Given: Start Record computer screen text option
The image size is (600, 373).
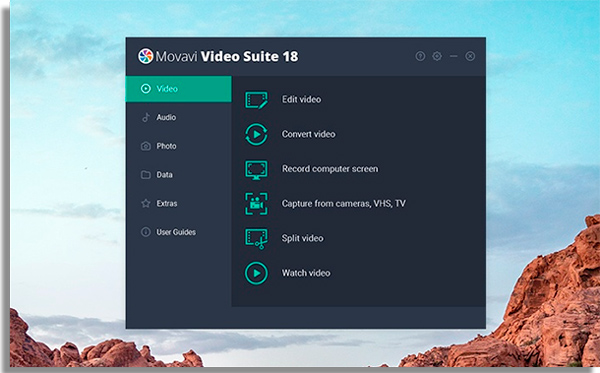Looking at the screenshot, I should click(x=330, y=169).
